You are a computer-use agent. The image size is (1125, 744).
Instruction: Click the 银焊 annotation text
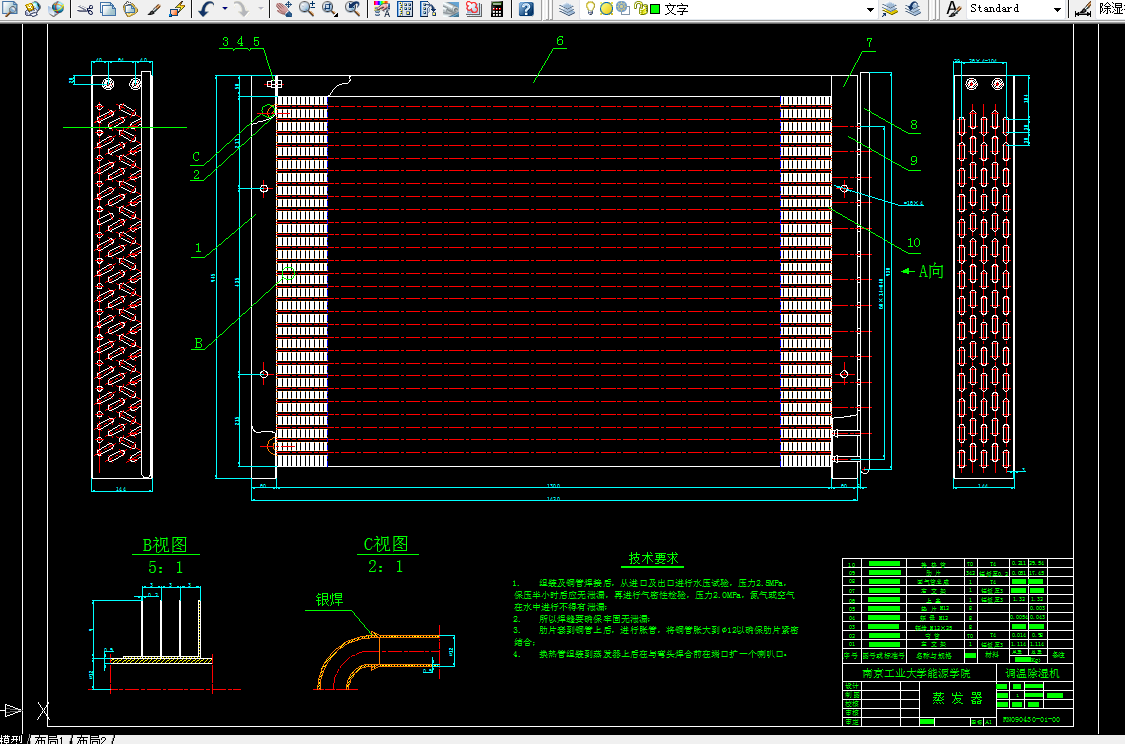[329, 599]
